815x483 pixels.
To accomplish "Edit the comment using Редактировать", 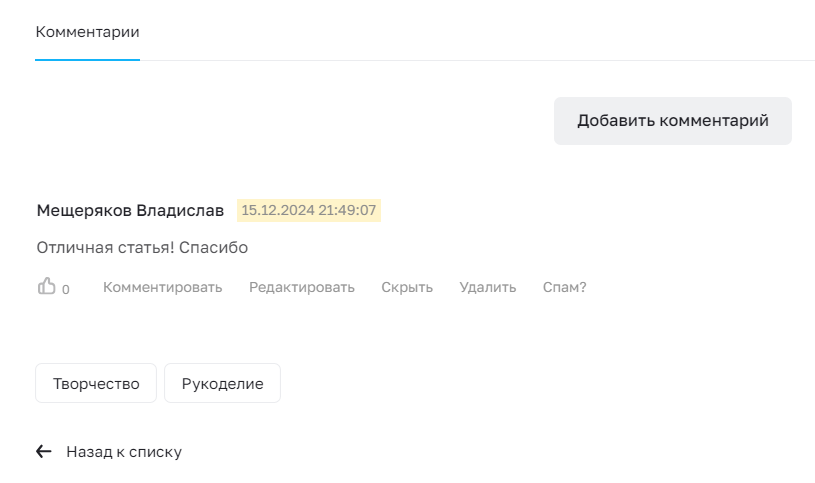I will 301,287.
